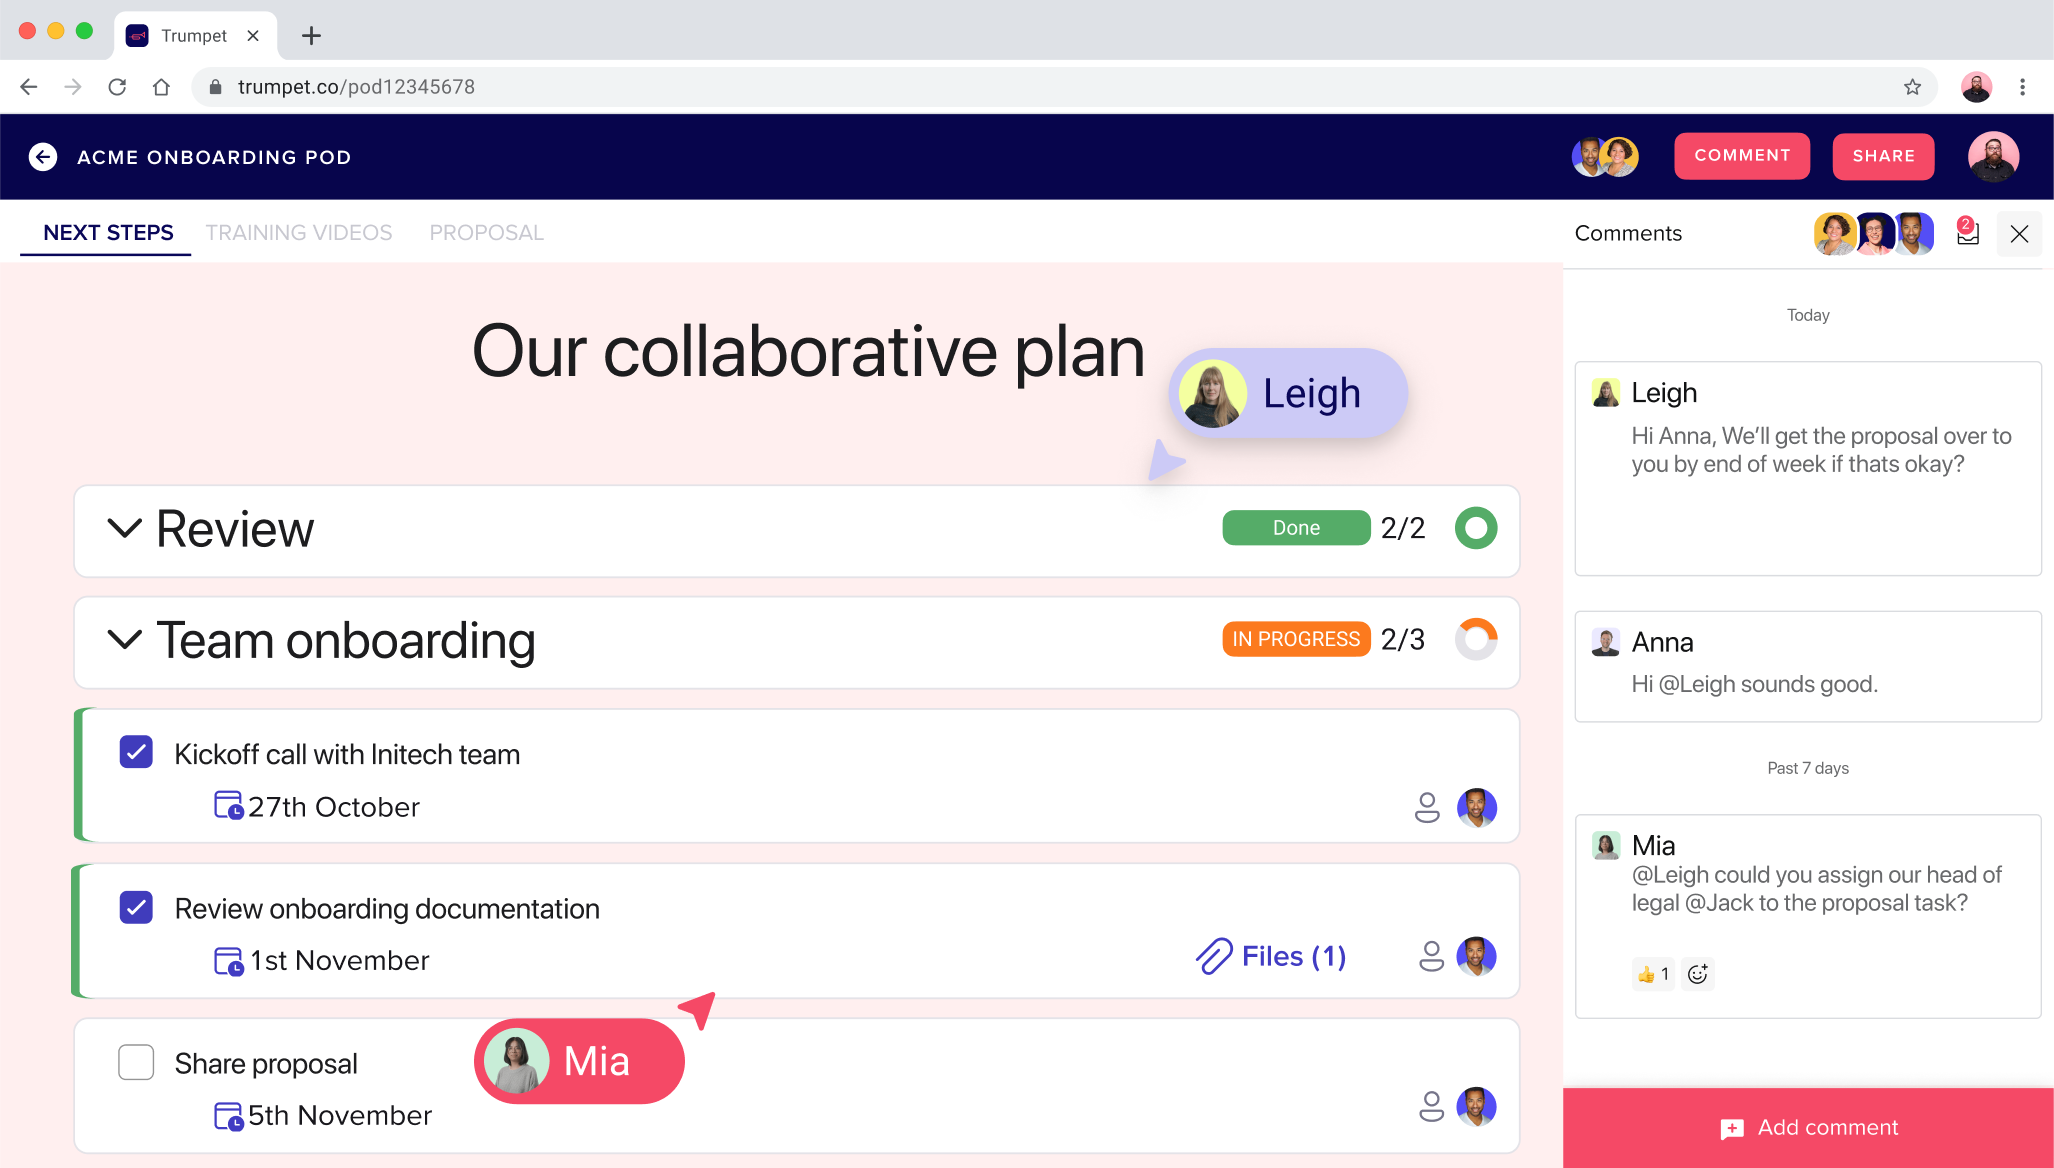Collapse the Review section chevron
Image resolution: width=2054 pixels, height=1168 pixels.
(124, 528)
